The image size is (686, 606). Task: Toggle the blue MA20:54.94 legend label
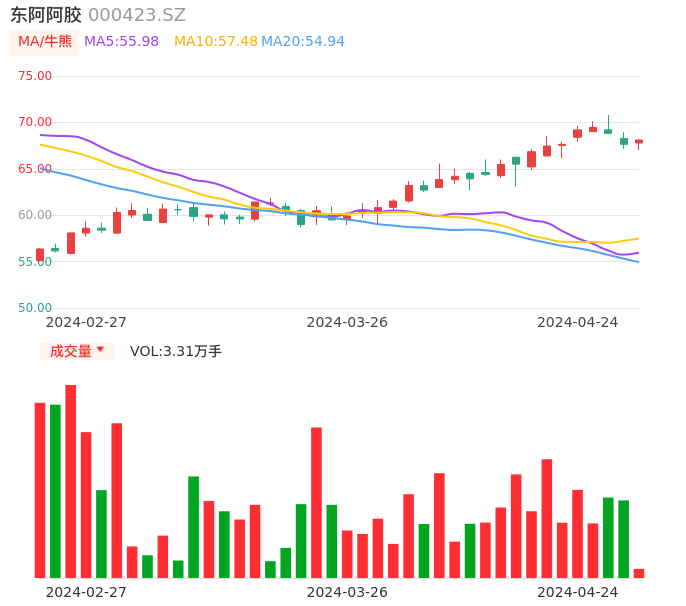[x=302, y=42]
